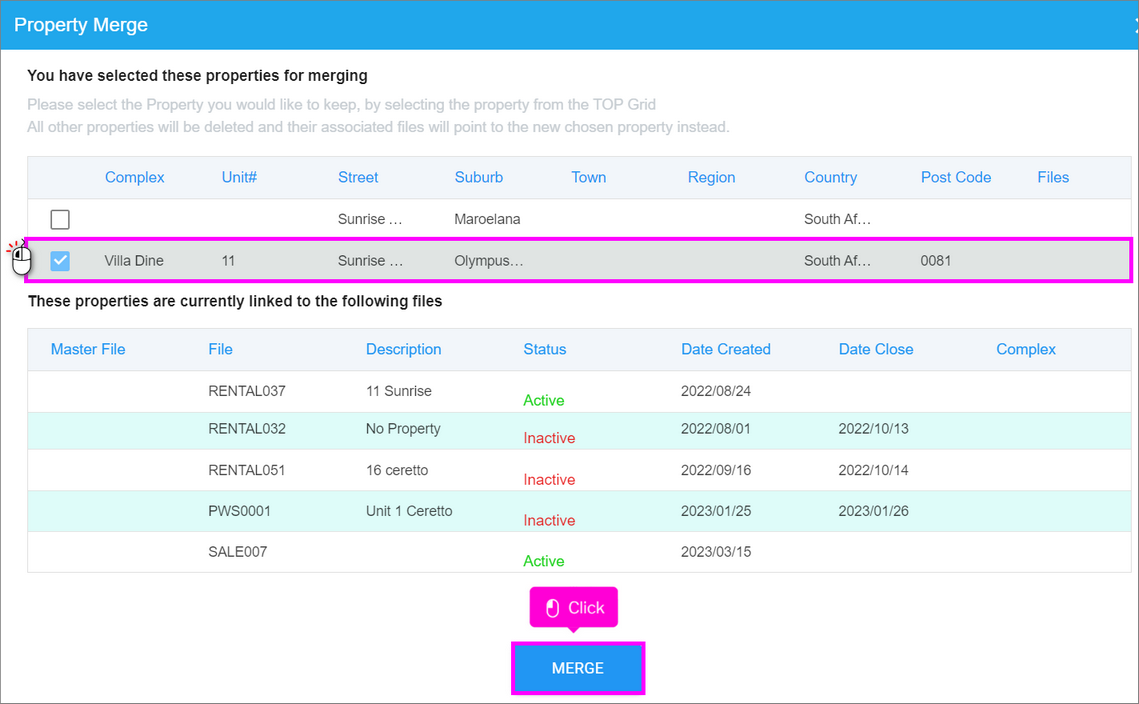Check the Maroelana property row checkbox

pos(60,219)
